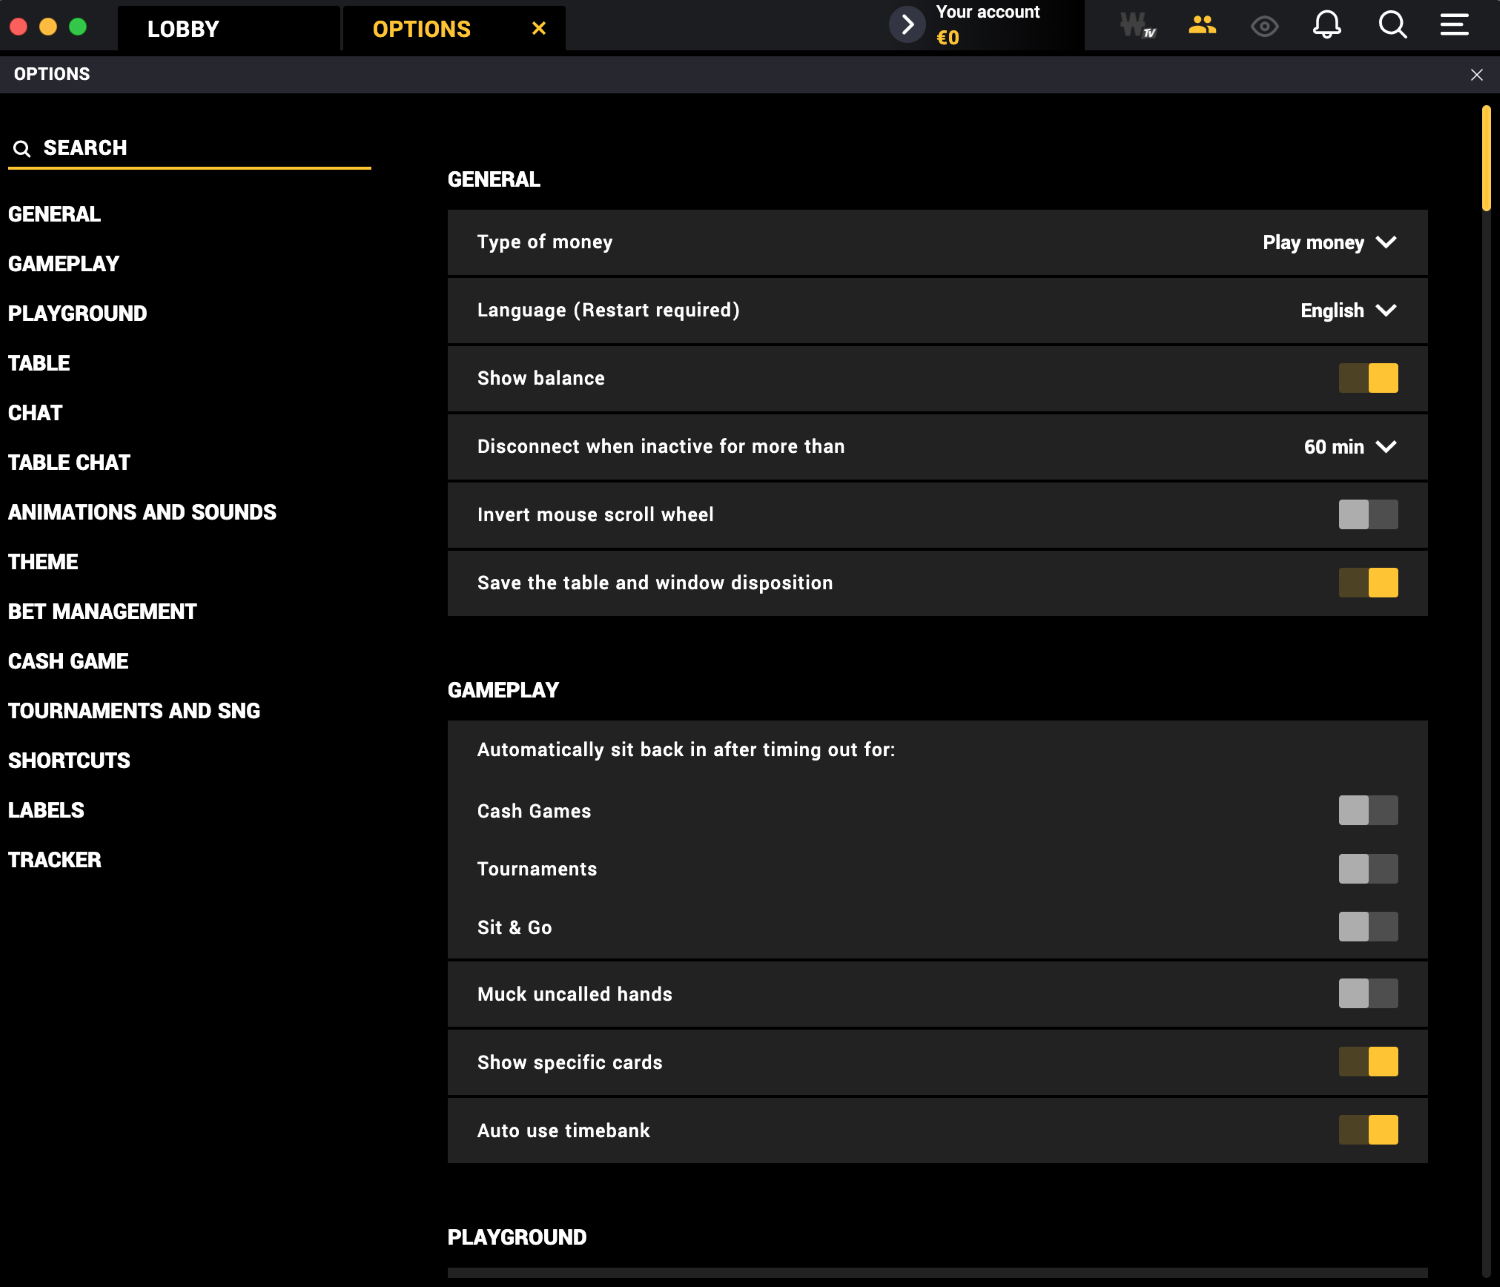The width and height of the screenshot is (1500, 1287).
Task: Change Language with its dropdown
Action: click(x=1348, y=310)
